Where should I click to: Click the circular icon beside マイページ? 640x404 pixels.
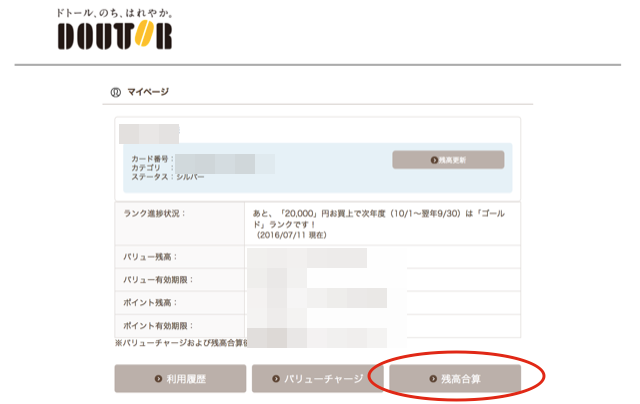point(116,93)
